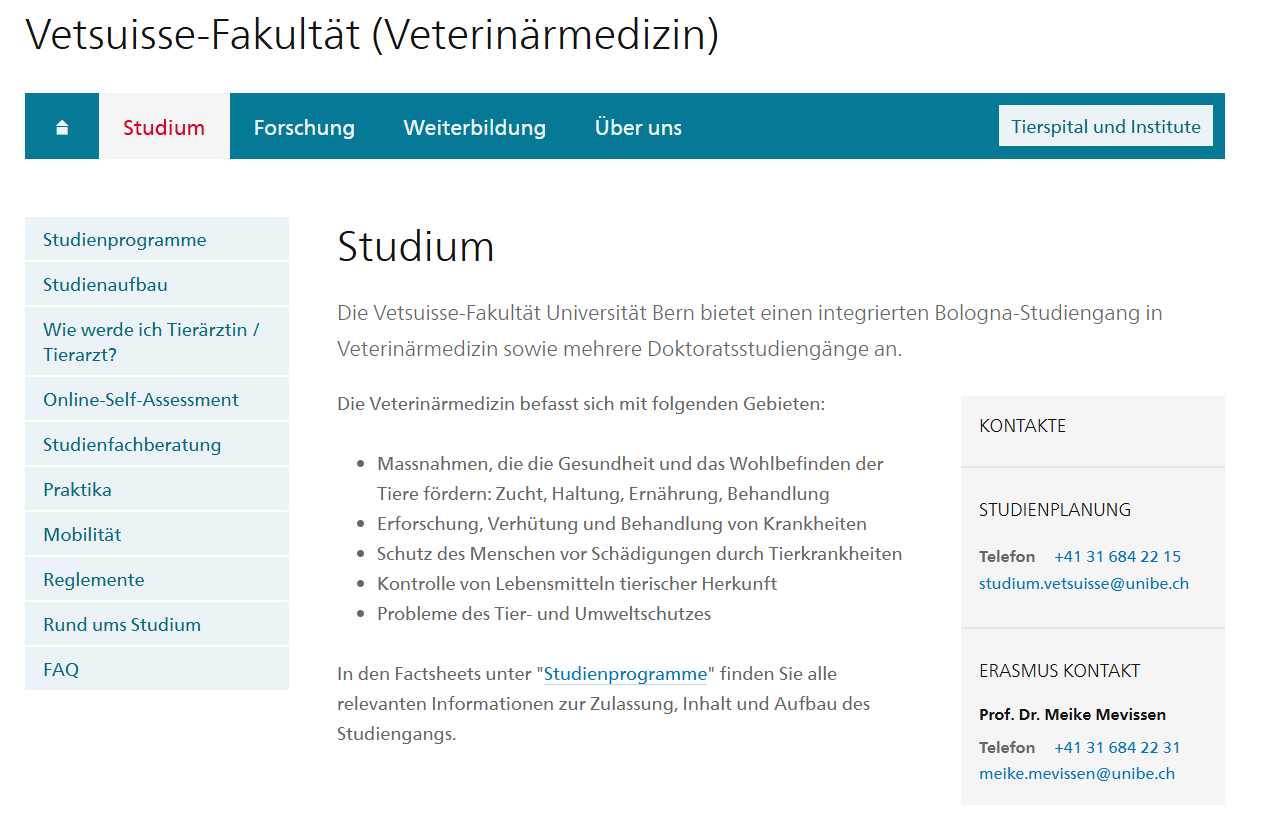
Task: Open Studienprogramme in the sidebar
Action: click(x=157, y=239)
